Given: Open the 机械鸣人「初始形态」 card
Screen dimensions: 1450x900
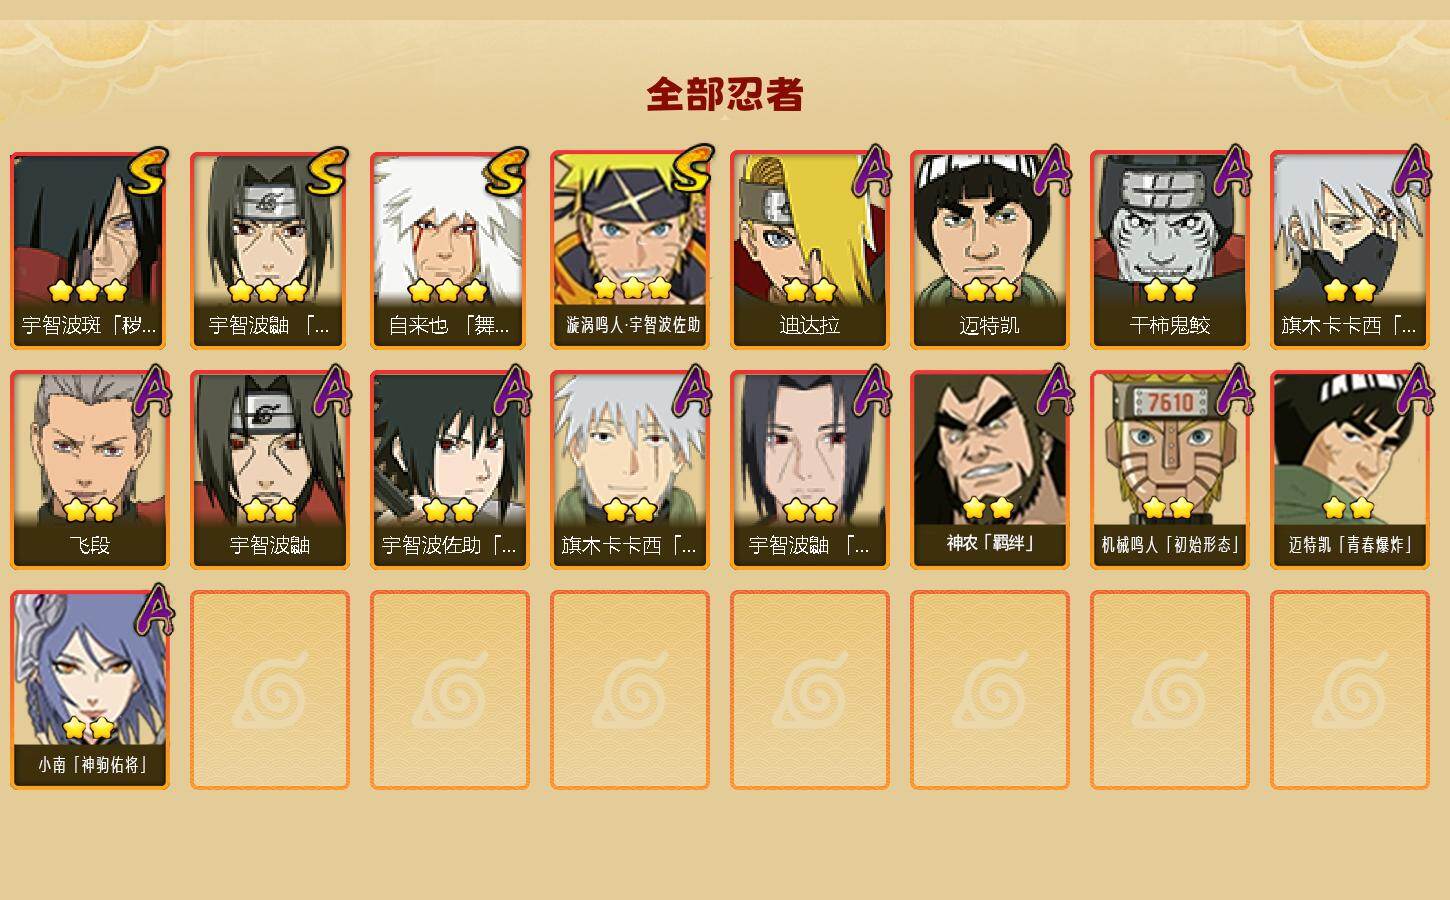Looking at the screenshot, I should coord(1169,470).
